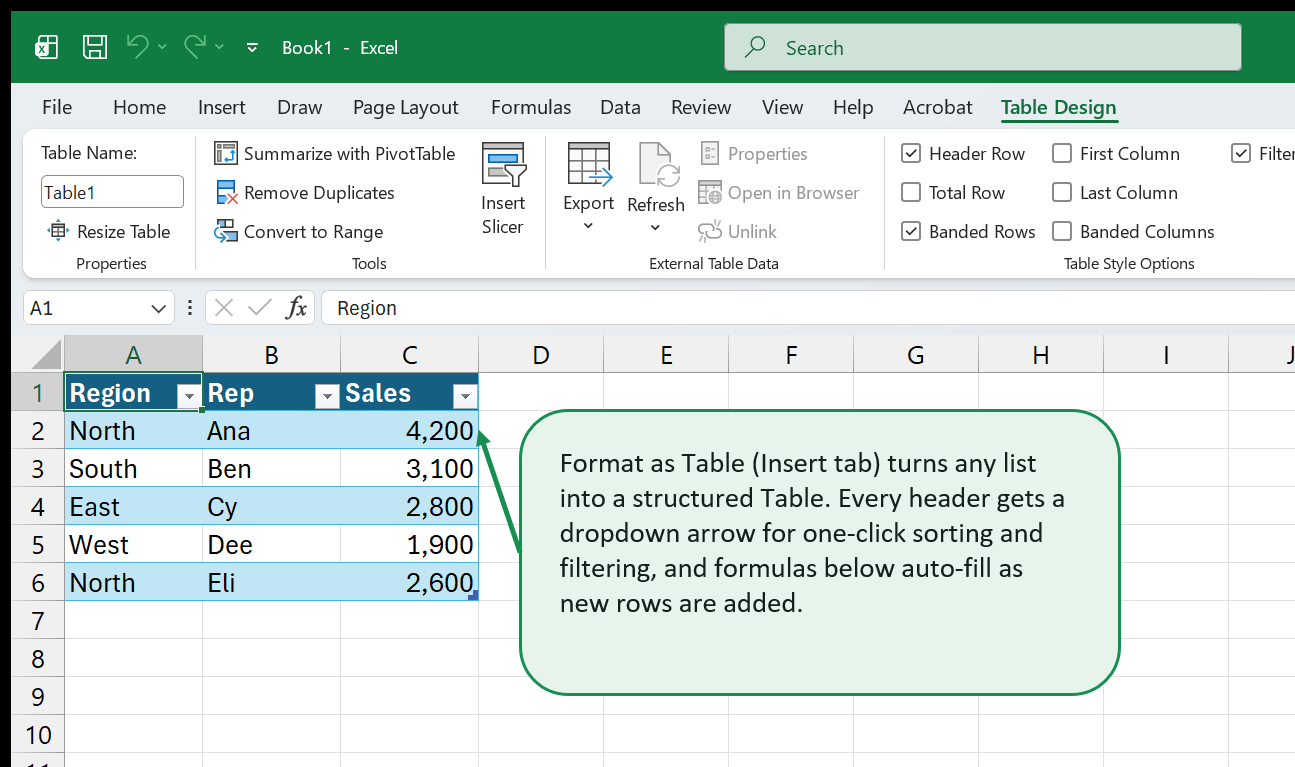Switch to the View tab

[x=782, y=107]
